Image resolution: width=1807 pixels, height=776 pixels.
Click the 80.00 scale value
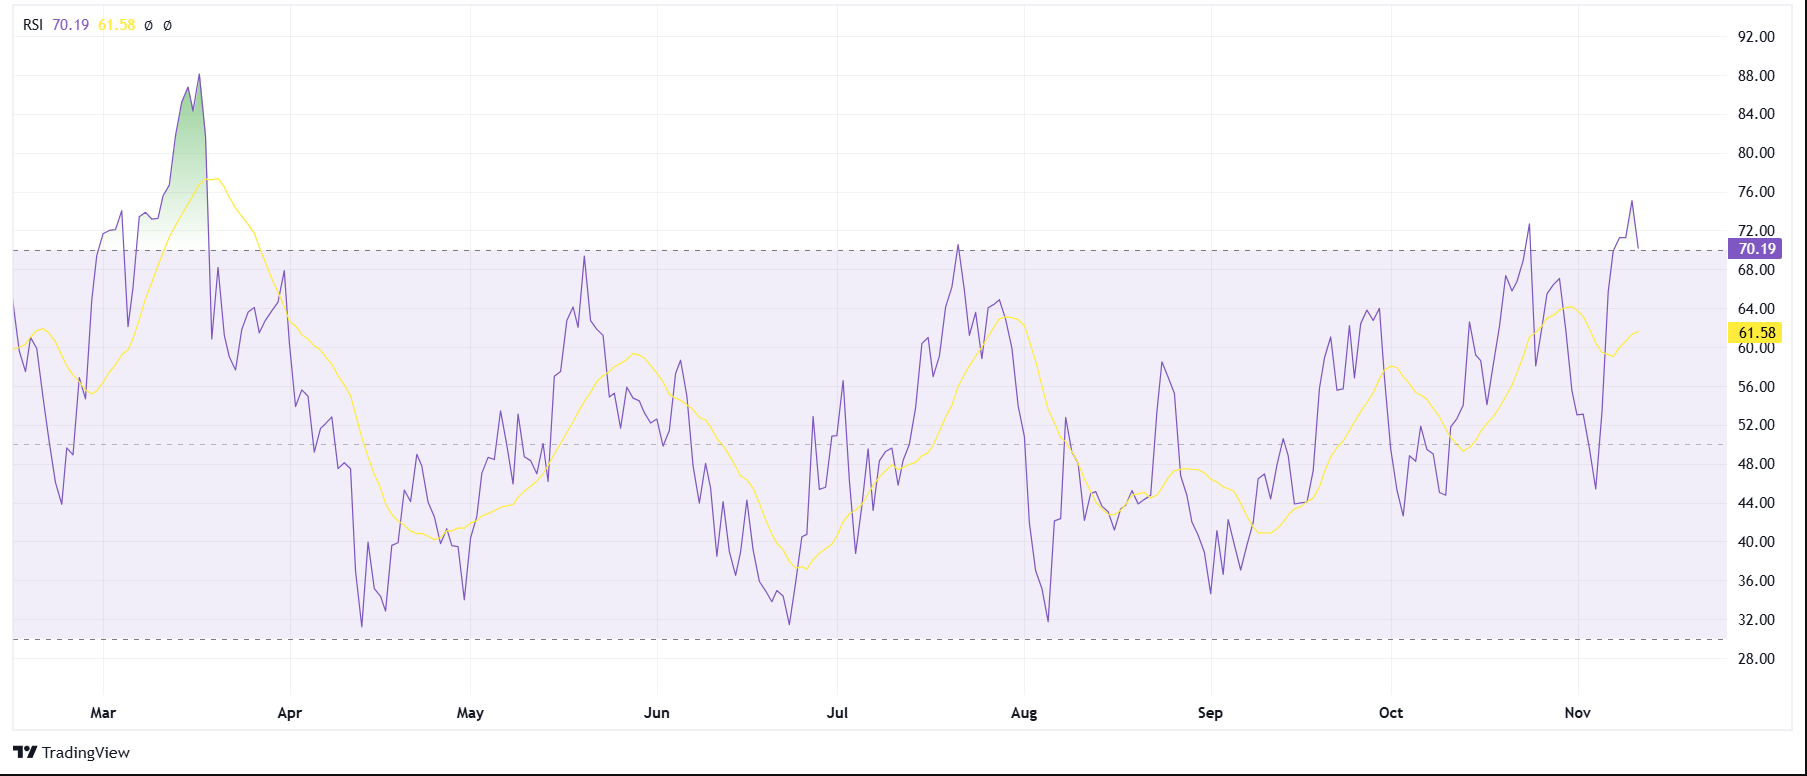point(1756,153)
